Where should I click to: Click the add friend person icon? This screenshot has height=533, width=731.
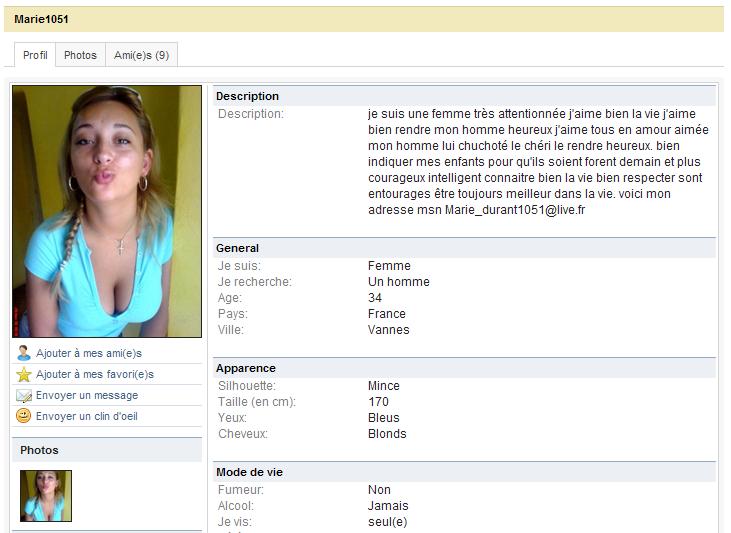(24, 353)
